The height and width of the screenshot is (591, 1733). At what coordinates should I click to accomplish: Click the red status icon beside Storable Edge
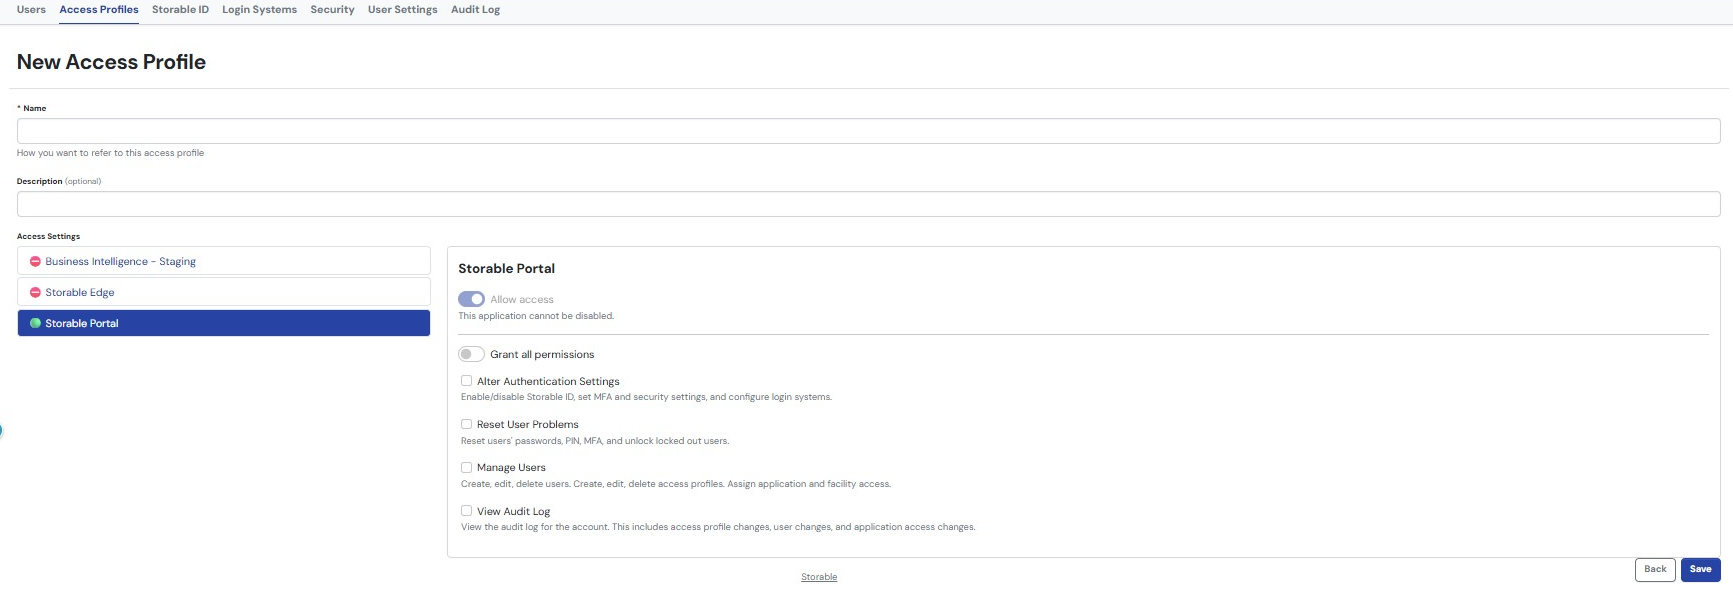click(35, 293)
